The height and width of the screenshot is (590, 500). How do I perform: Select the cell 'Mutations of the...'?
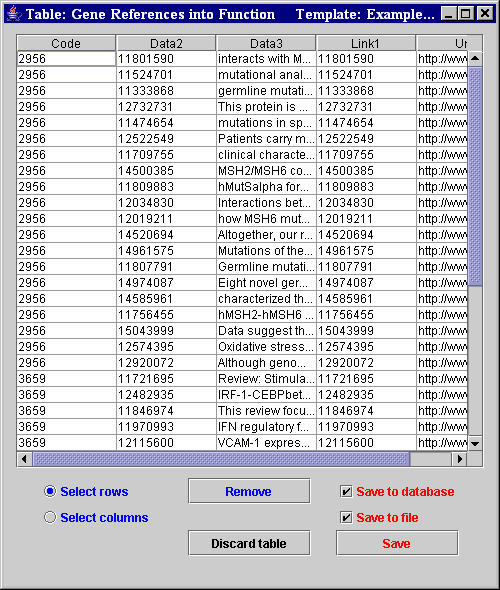(x=266, y=251)
